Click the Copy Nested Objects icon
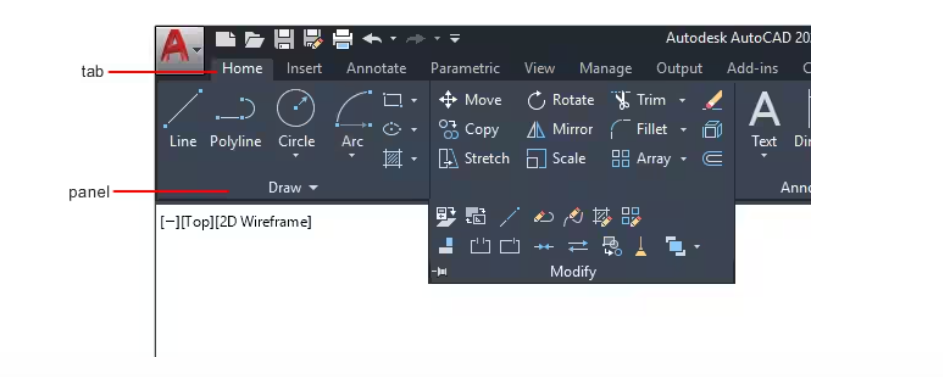 (x=612, y=246)
